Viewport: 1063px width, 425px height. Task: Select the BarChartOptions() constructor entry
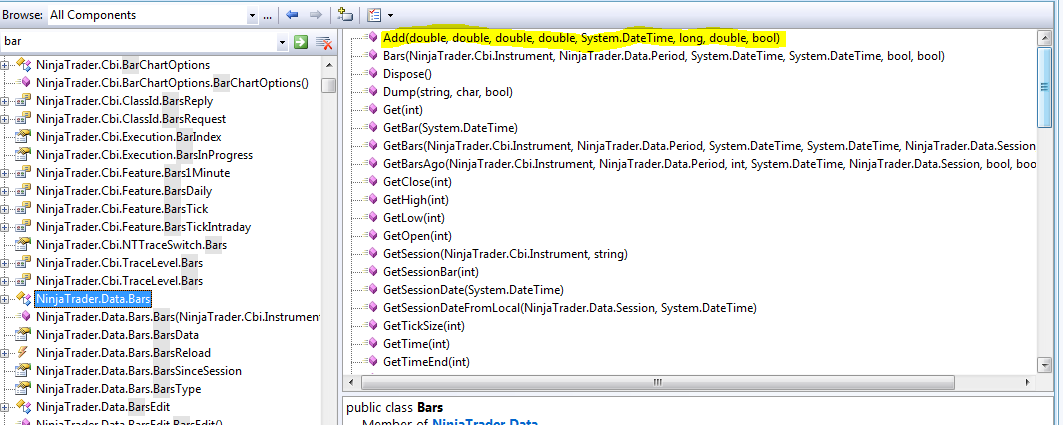172,83
